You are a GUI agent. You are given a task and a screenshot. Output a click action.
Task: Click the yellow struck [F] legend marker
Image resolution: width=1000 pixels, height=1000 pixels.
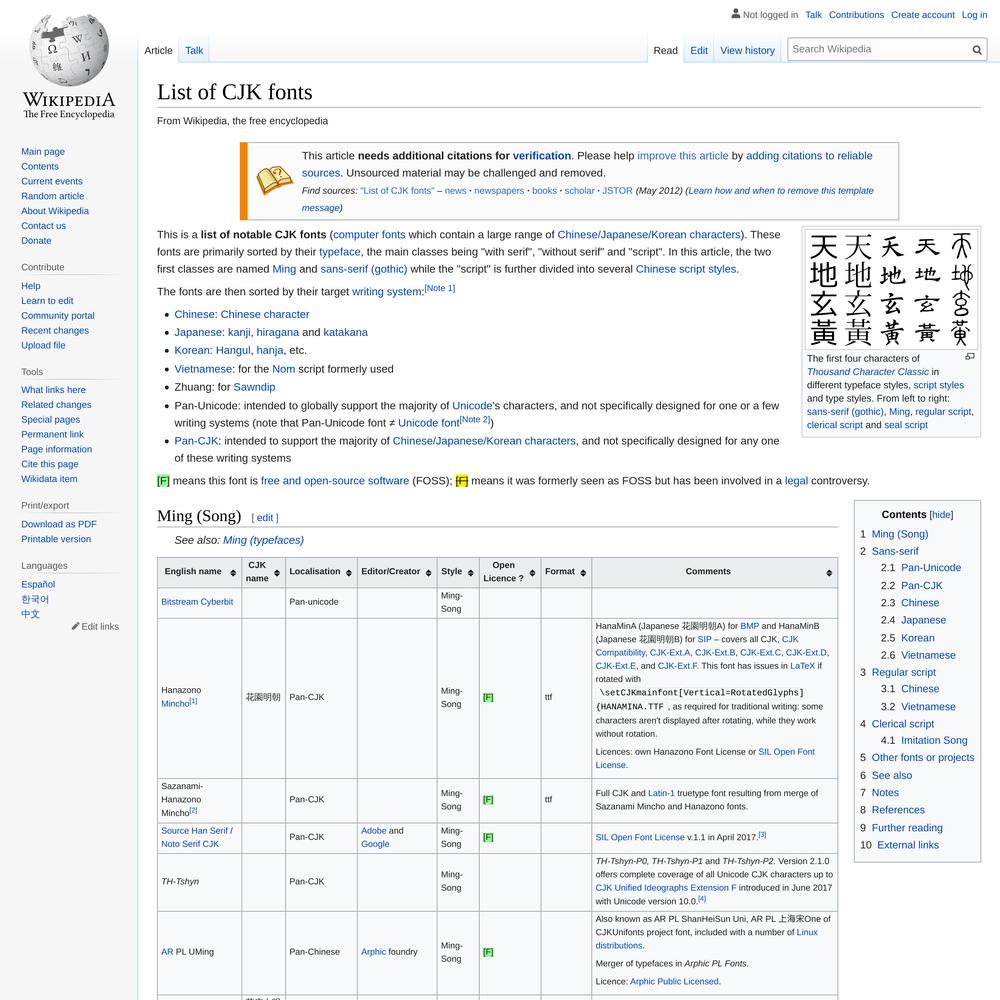point(462,481)
